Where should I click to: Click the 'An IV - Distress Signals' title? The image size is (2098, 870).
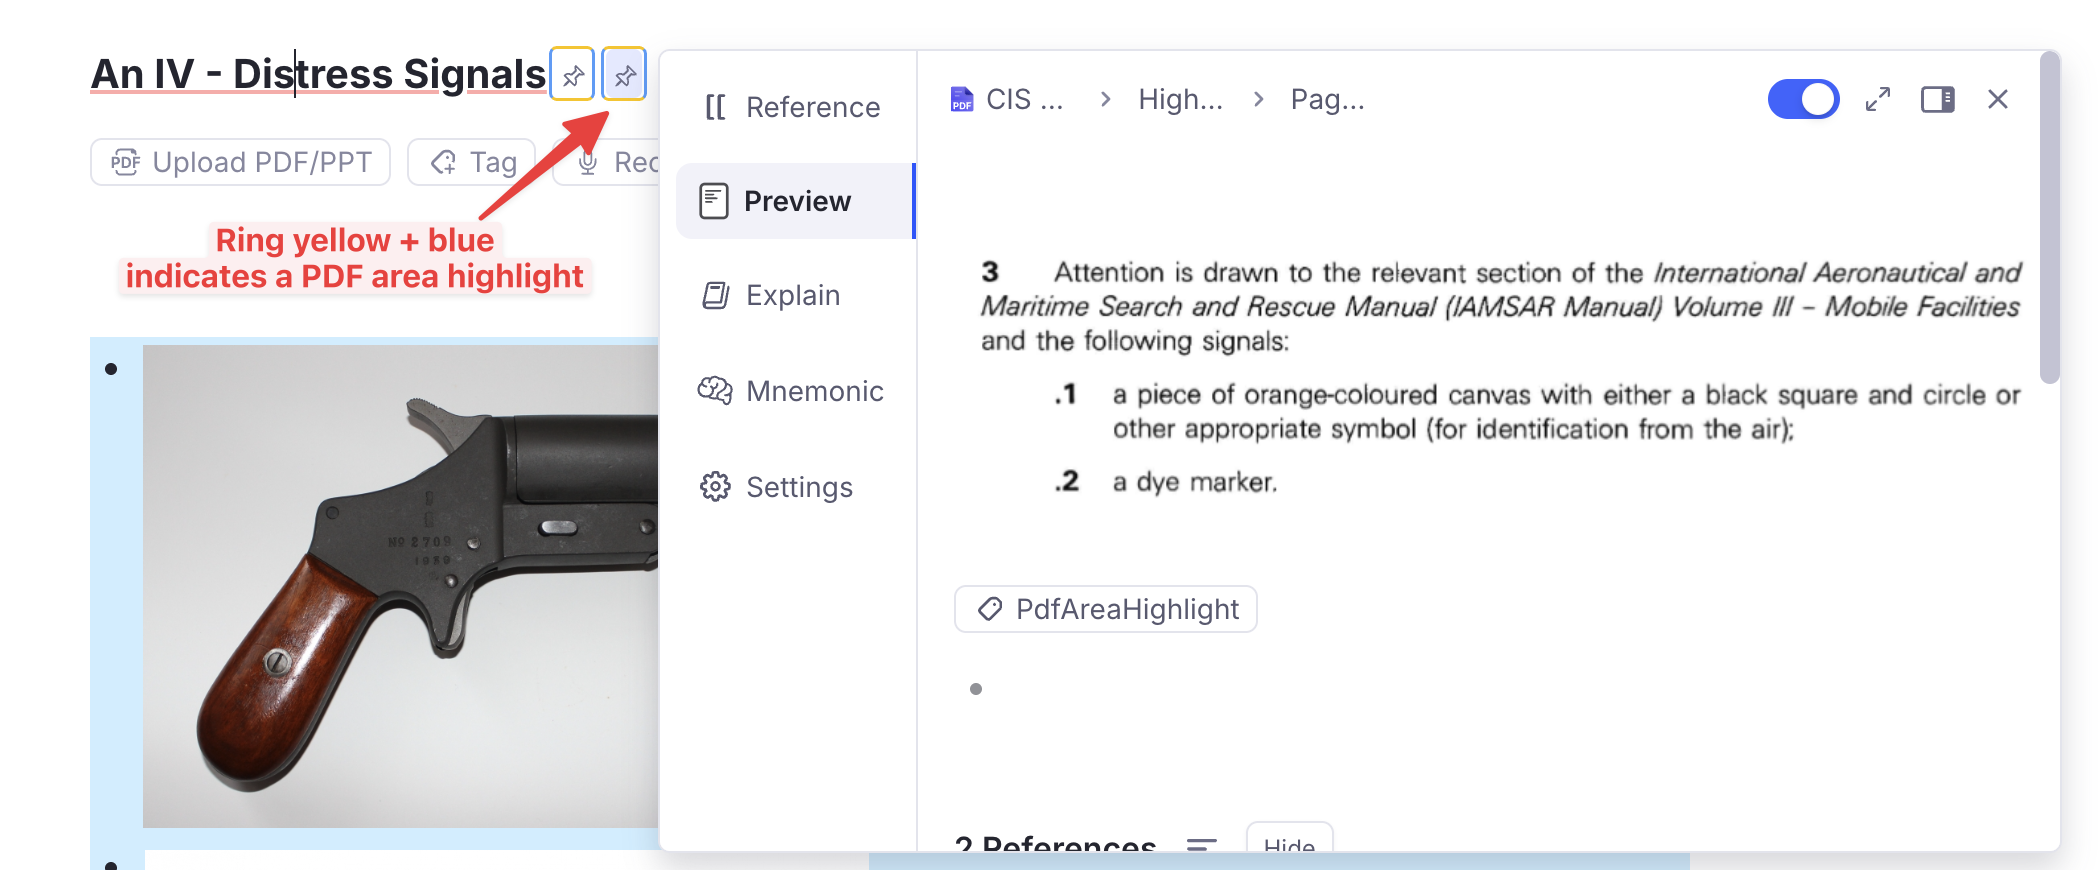tap(319, 74)
